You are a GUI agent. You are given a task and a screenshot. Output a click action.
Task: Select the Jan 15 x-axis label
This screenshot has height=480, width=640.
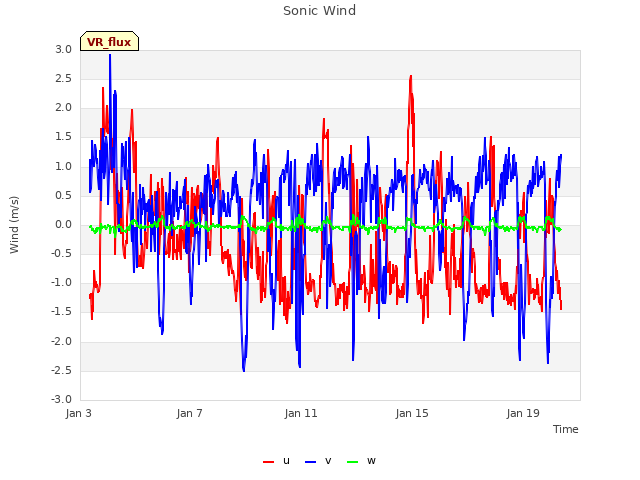(x=412, y=413)
